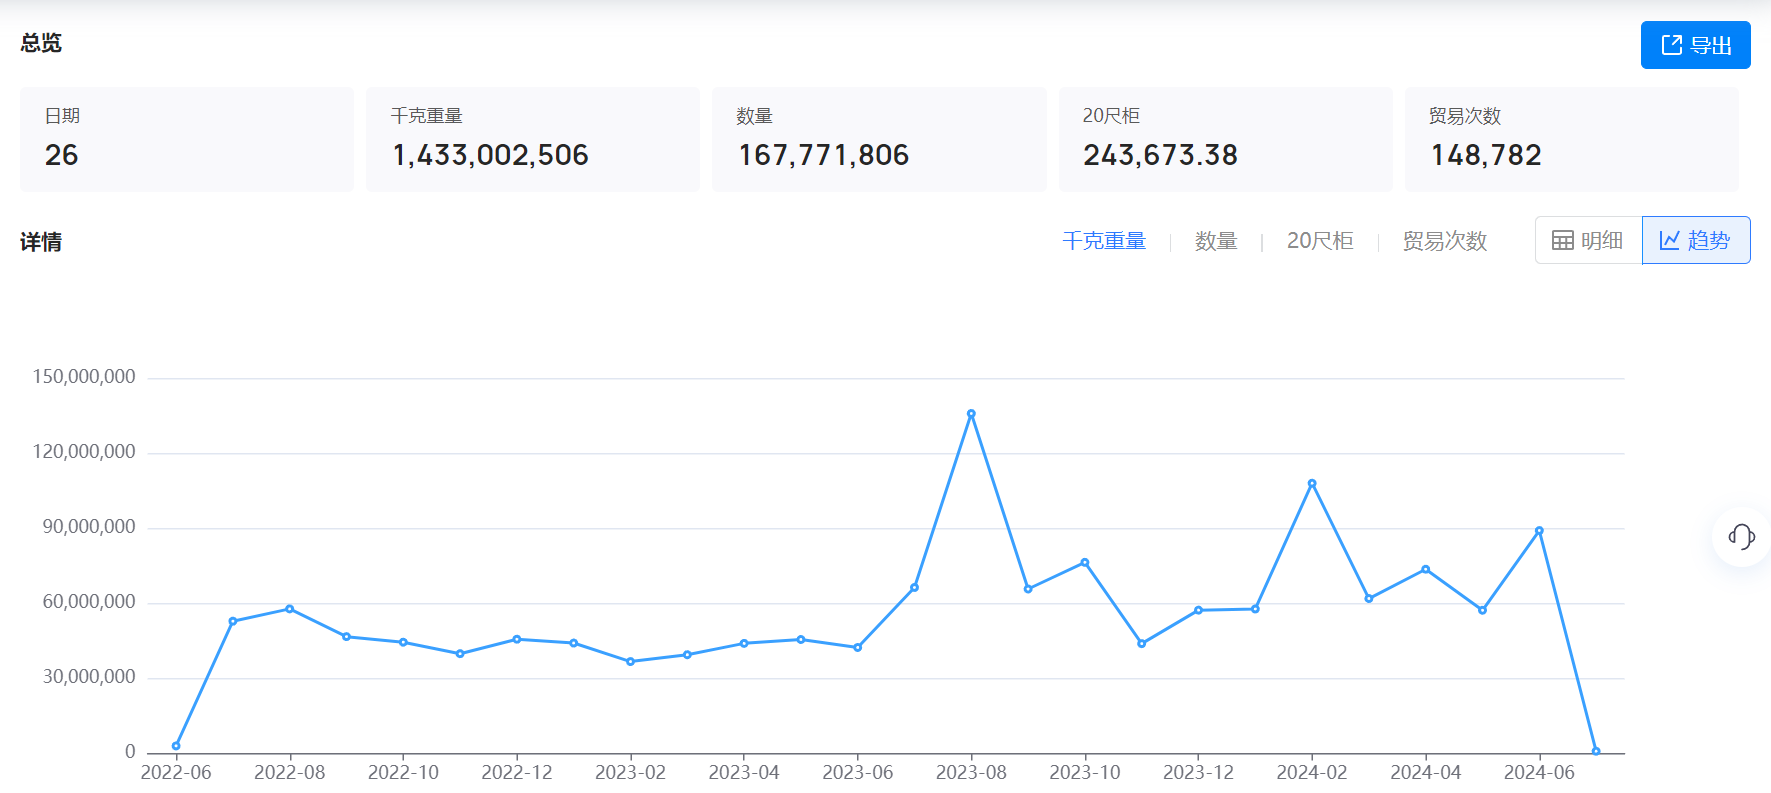The image size is (1771, 793).
Task: Open the customer service headset icon
Action: (x=1741, y=537)
